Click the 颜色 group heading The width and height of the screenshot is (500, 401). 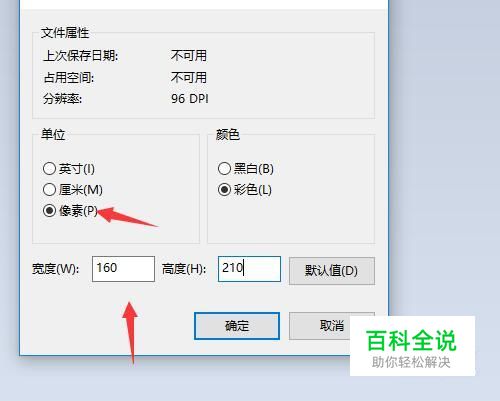[x=228, y=134]
